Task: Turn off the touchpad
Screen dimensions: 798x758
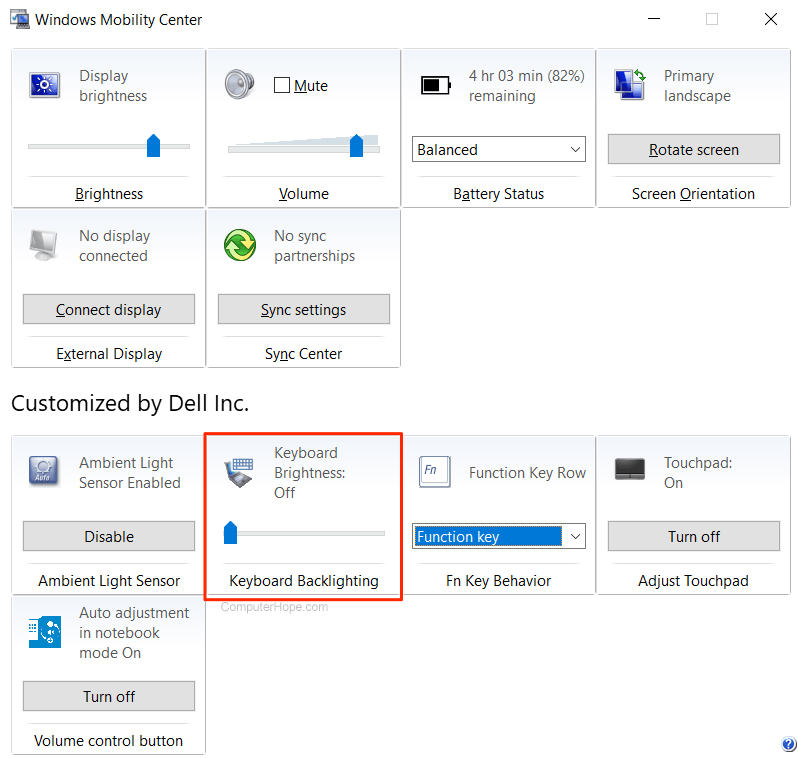Action: (693, 536)
